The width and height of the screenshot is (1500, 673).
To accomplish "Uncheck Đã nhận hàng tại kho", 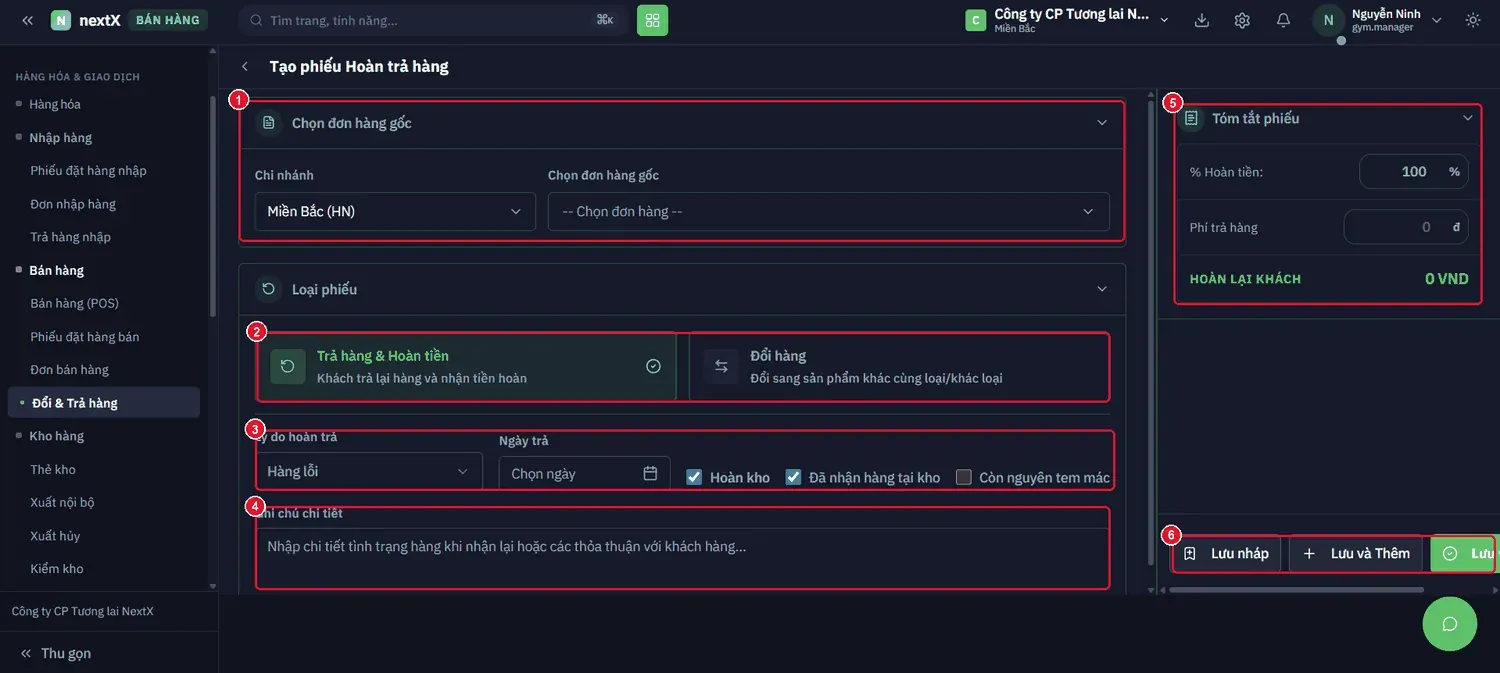I will 793,477.
